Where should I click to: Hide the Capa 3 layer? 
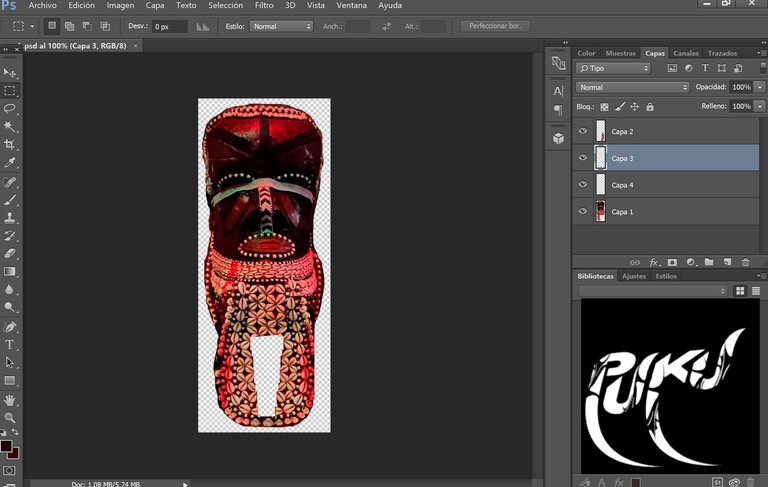[583, 158]
